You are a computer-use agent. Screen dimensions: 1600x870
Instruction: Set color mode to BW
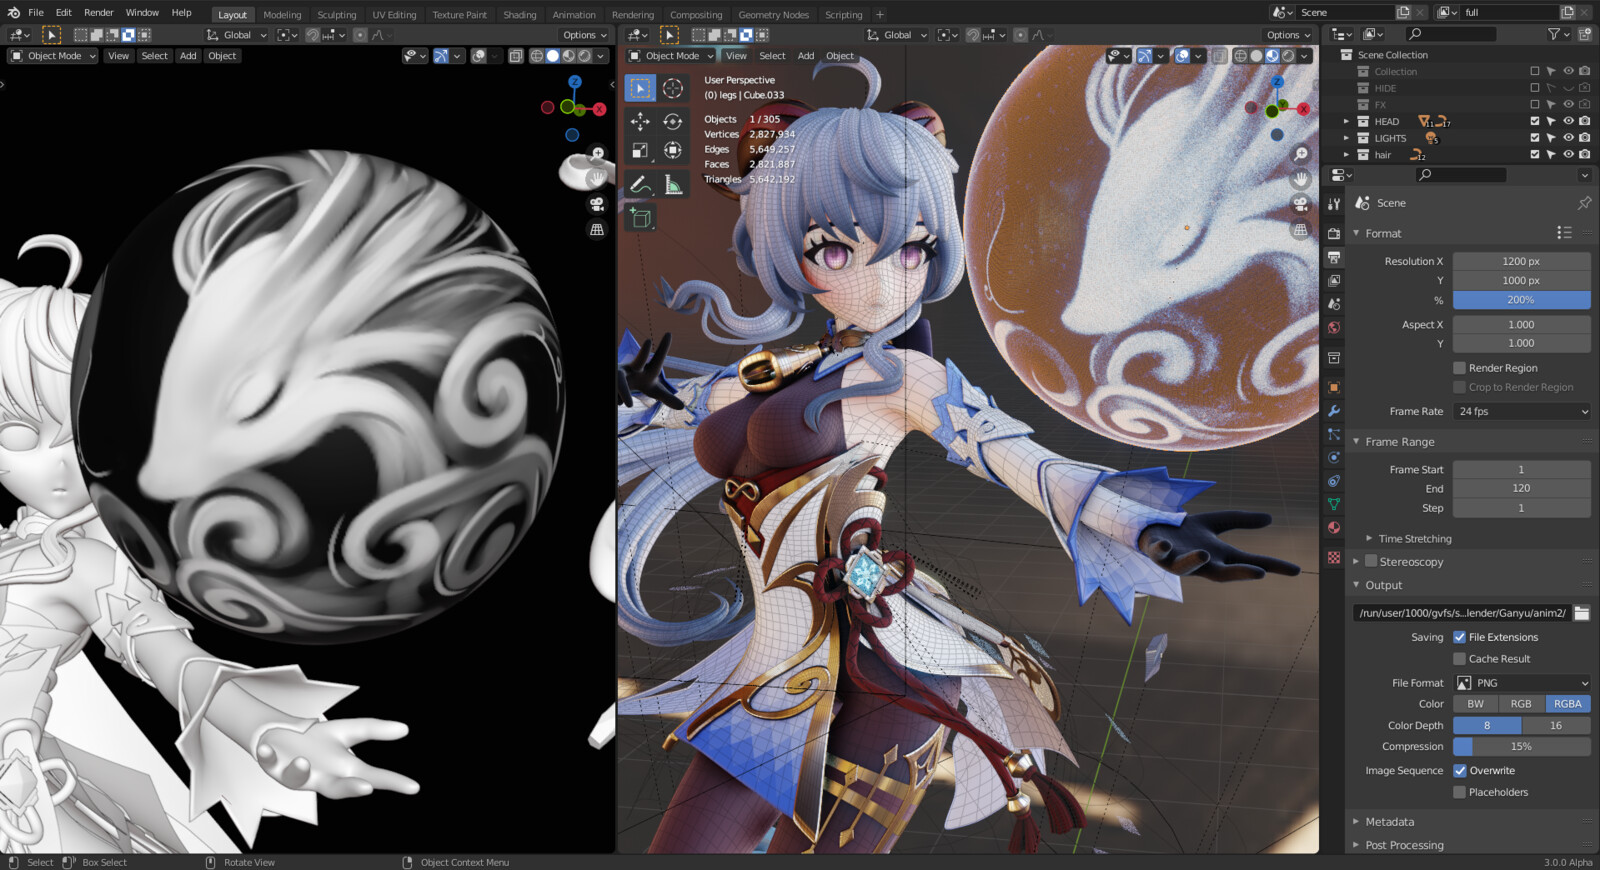1476,704
